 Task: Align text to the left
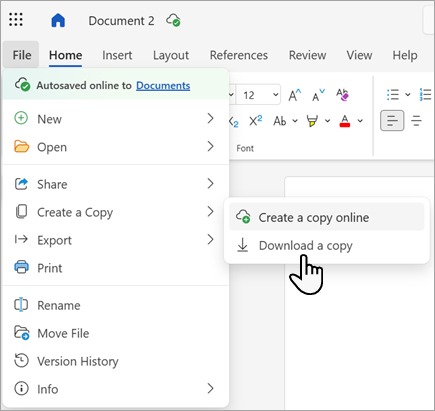392,120
